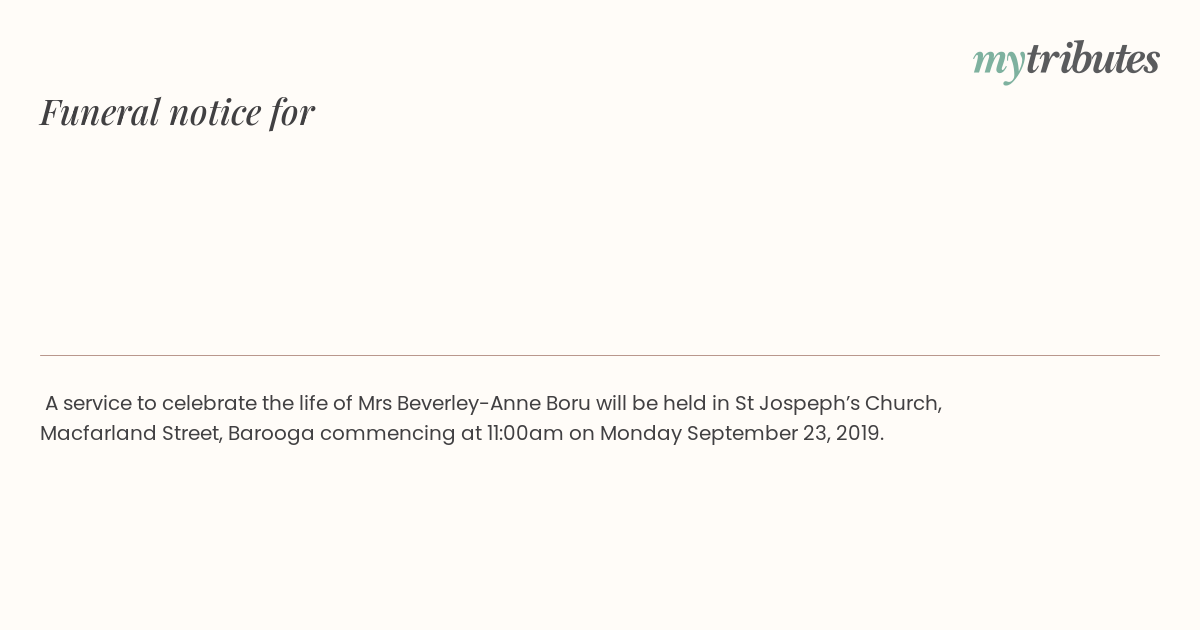Click the word "tributes" in the logo

(1093, 58)
